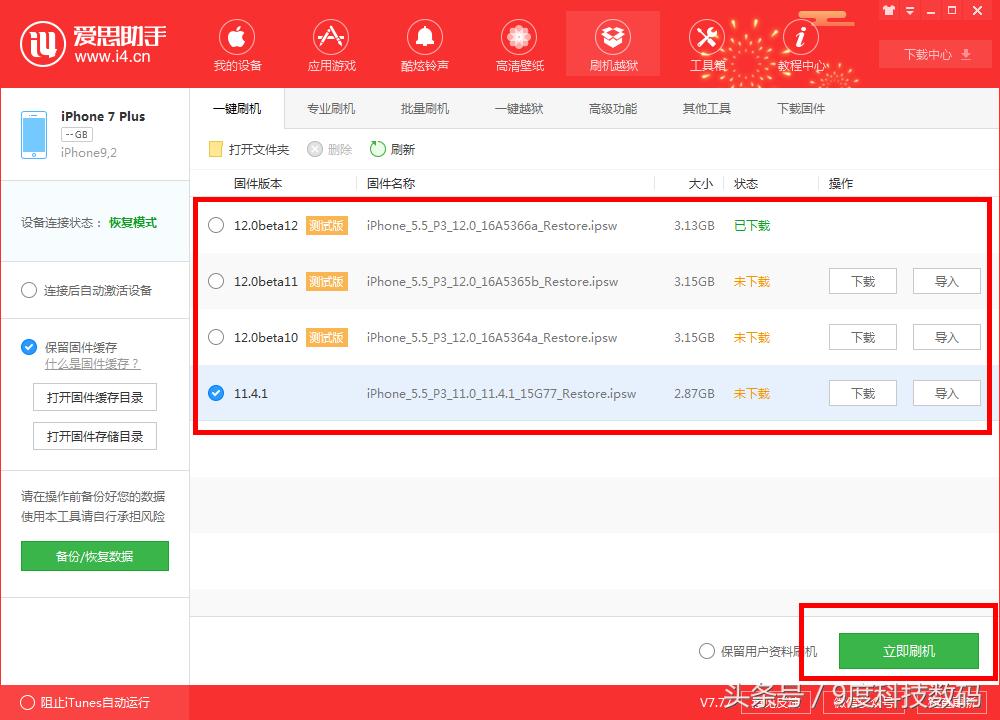Viewport: 1000px width, 720px height.
Task: Switch to the 专业刷机 tab
Action: tap(330, 108)
